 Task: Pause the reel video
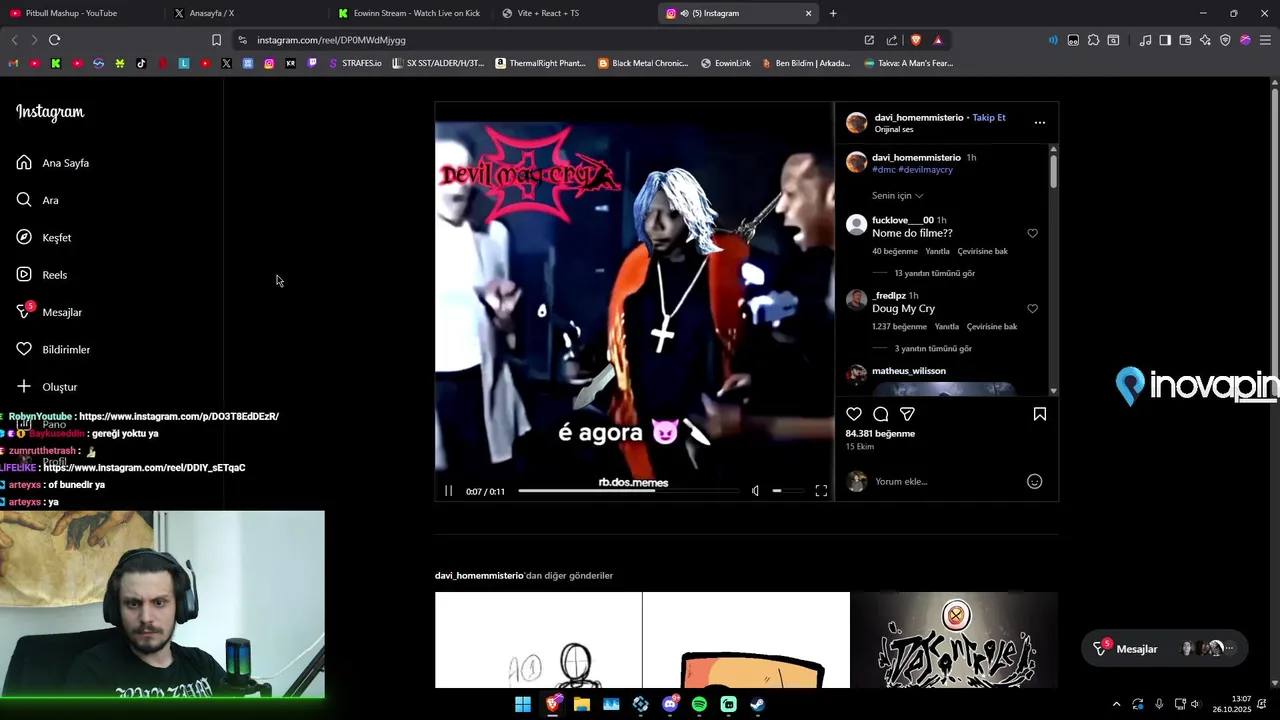tap(448, 491)
